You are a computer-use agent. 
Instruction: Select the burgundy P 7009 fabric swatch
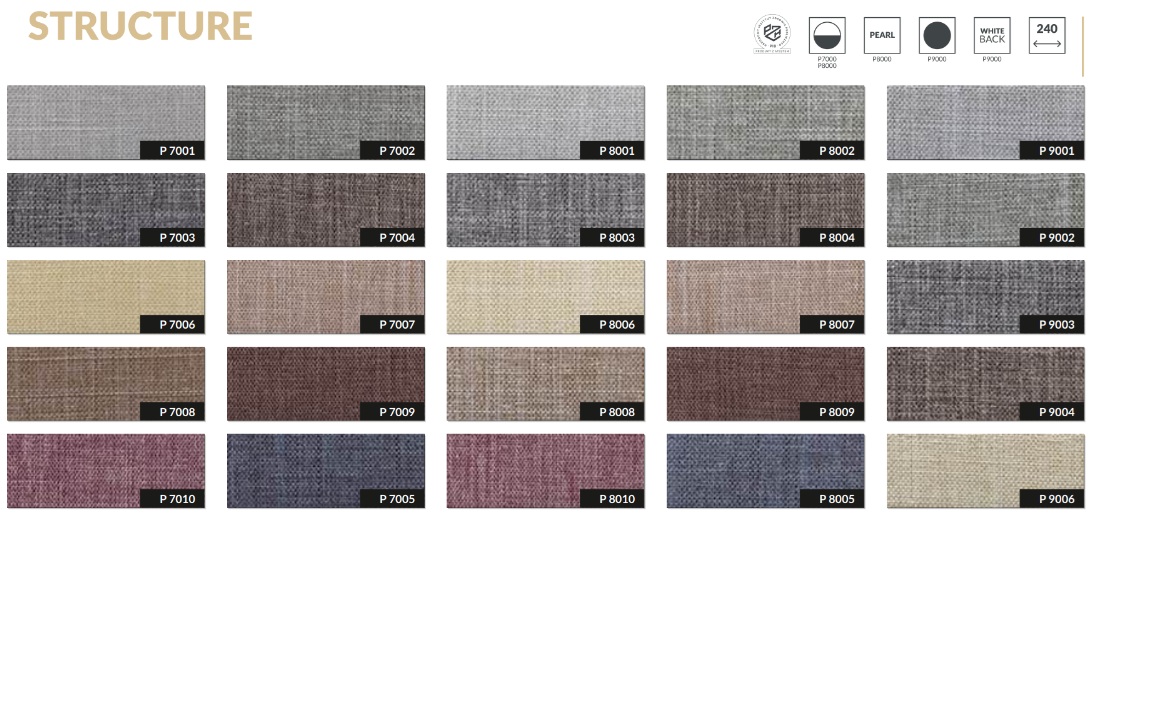[x=326, y=383]
